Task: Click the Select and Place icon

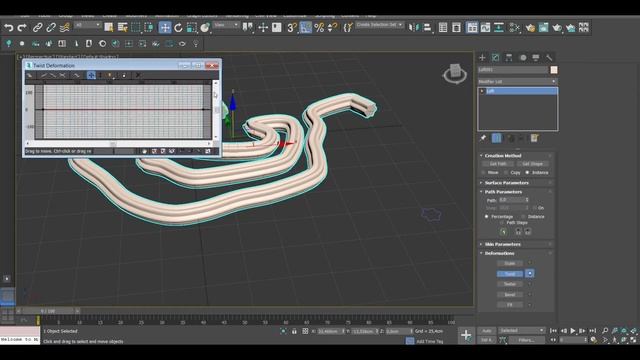Action: pyautogui.click(x=205, y=27)
